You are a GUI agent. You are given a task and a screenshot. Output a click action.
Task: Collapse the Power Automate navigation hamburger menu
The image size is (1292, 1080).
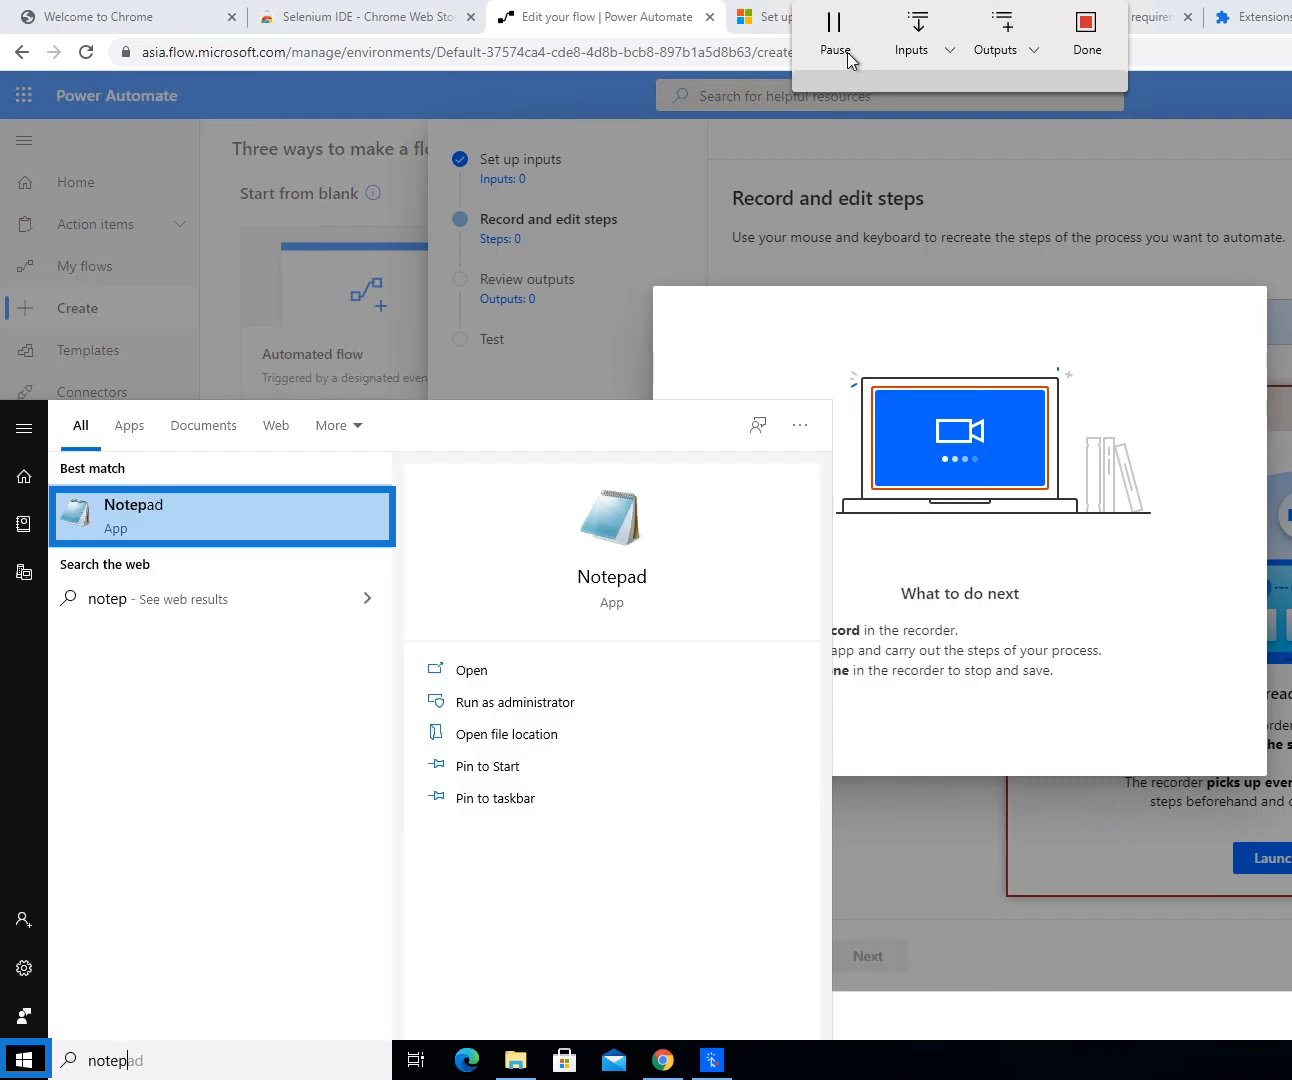tap(24, 140)
